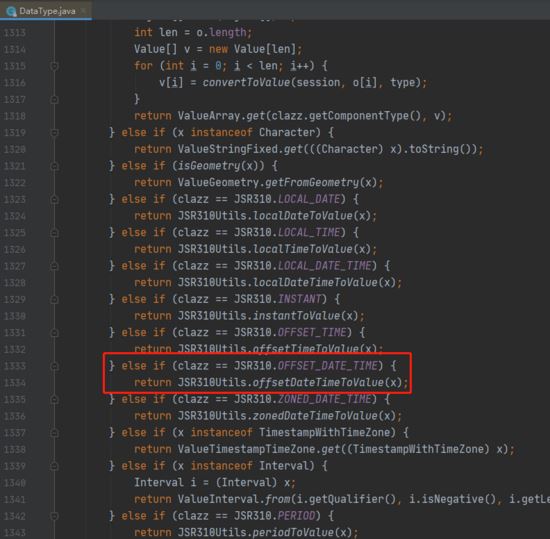This screenshot has height=539, width=550.
Task: Collapse the for loop fold marker at line 1315
Action: pyautogui.click(x=54, y=66)
